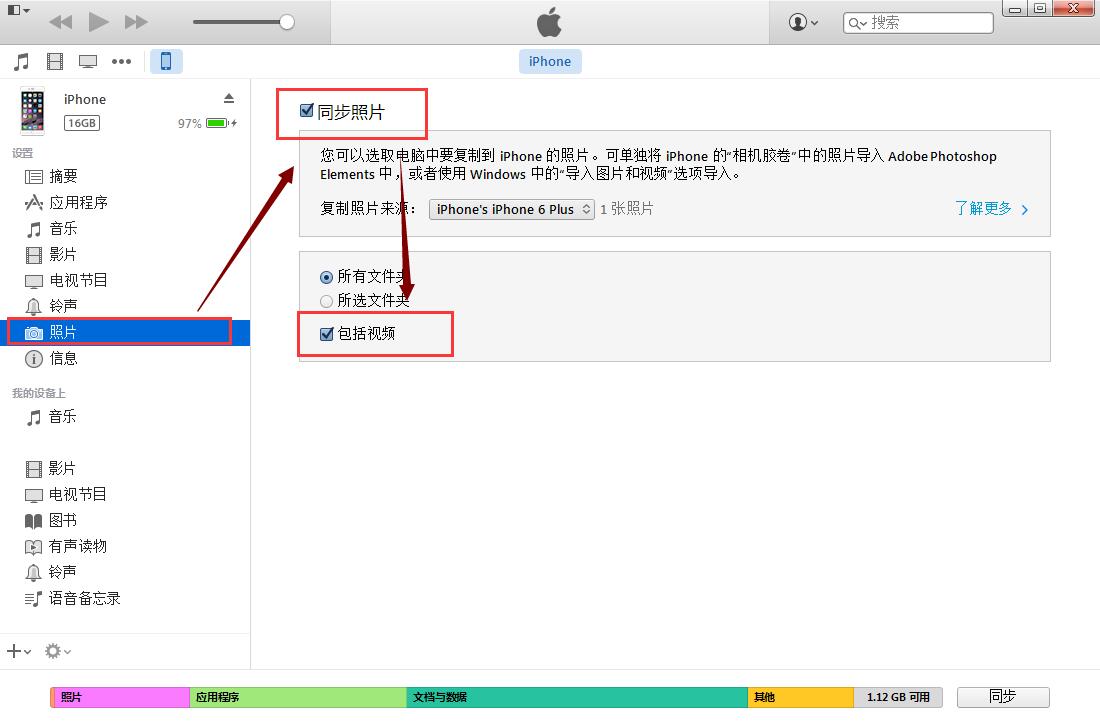The image size is (1100, 725).
Task: Click the iPhone tab in the header
Action: click(550, 61)
